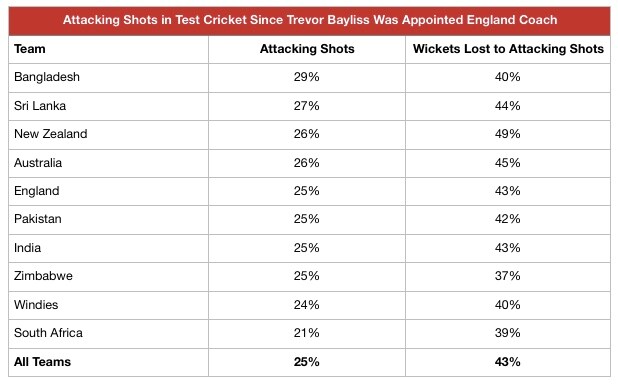Select the India team cell

coord(108,248)
